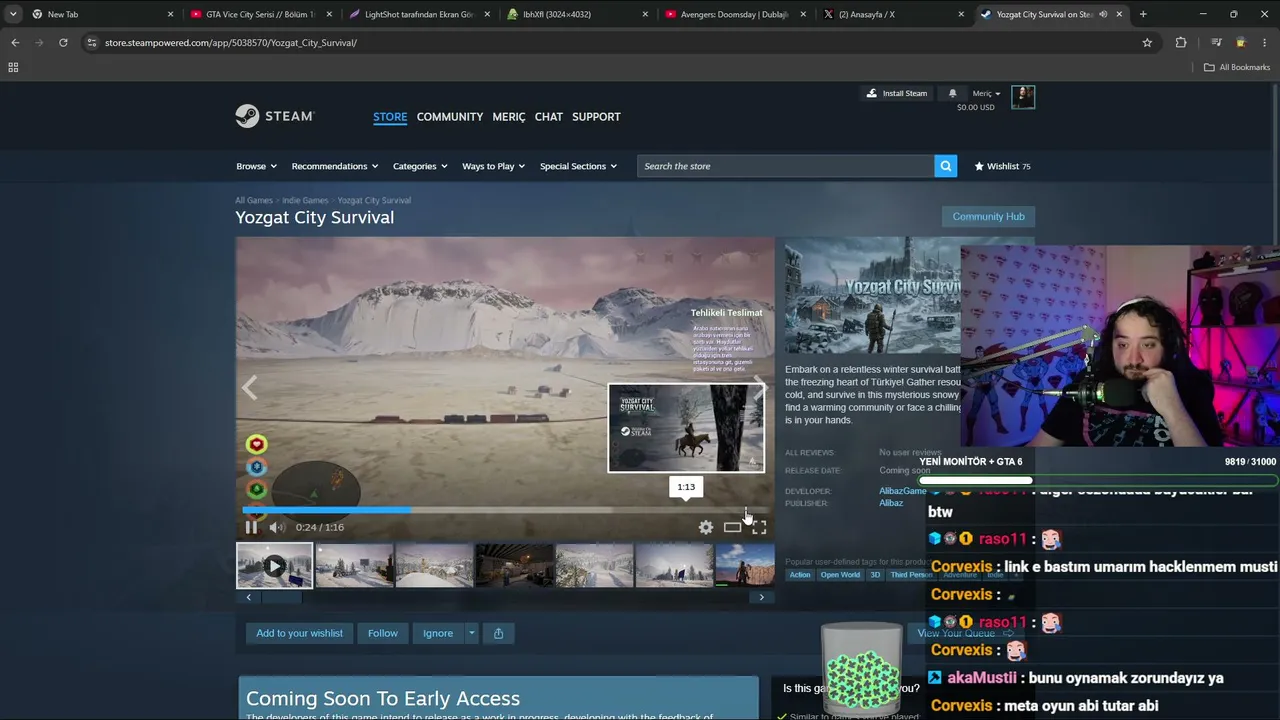Select the trailer thumbnail with play icon
Screen dimensions: 1280x720
(x=274, y=566)
